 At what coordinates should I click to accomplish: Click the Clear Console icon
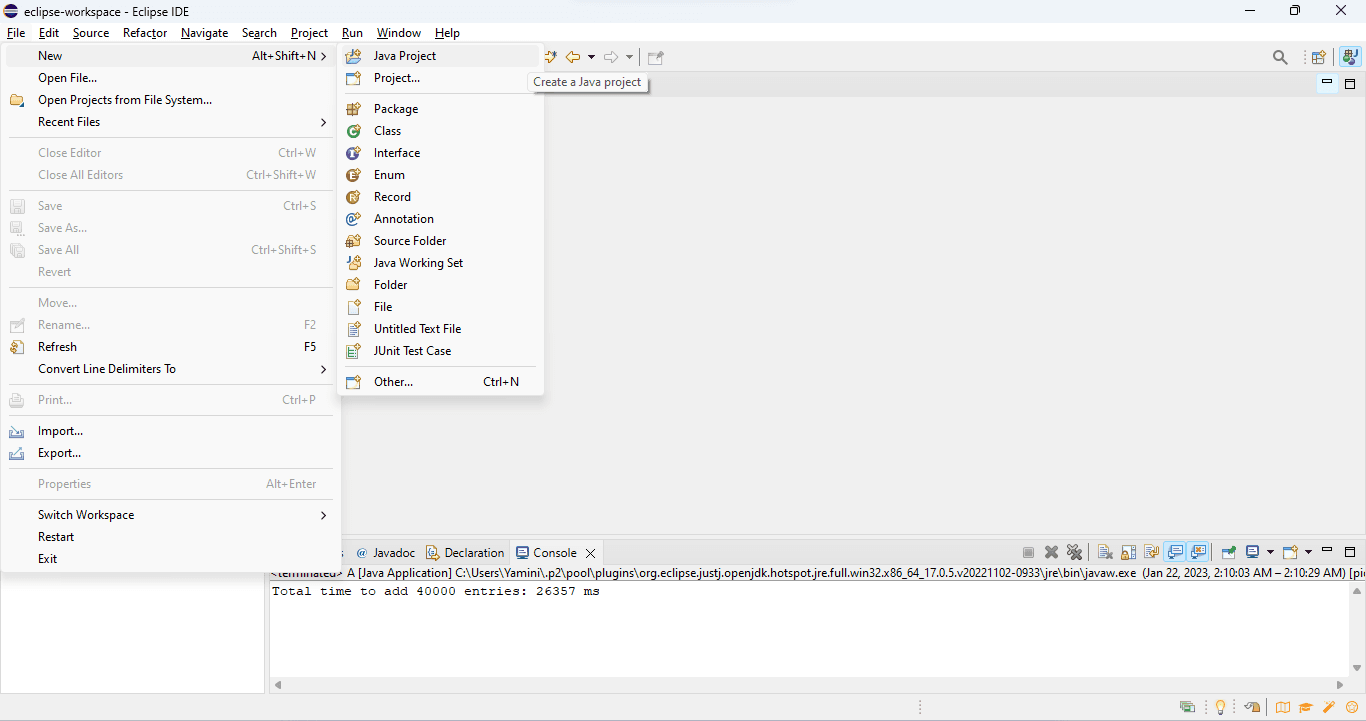pyautogui.click(x=1105, y=552)
